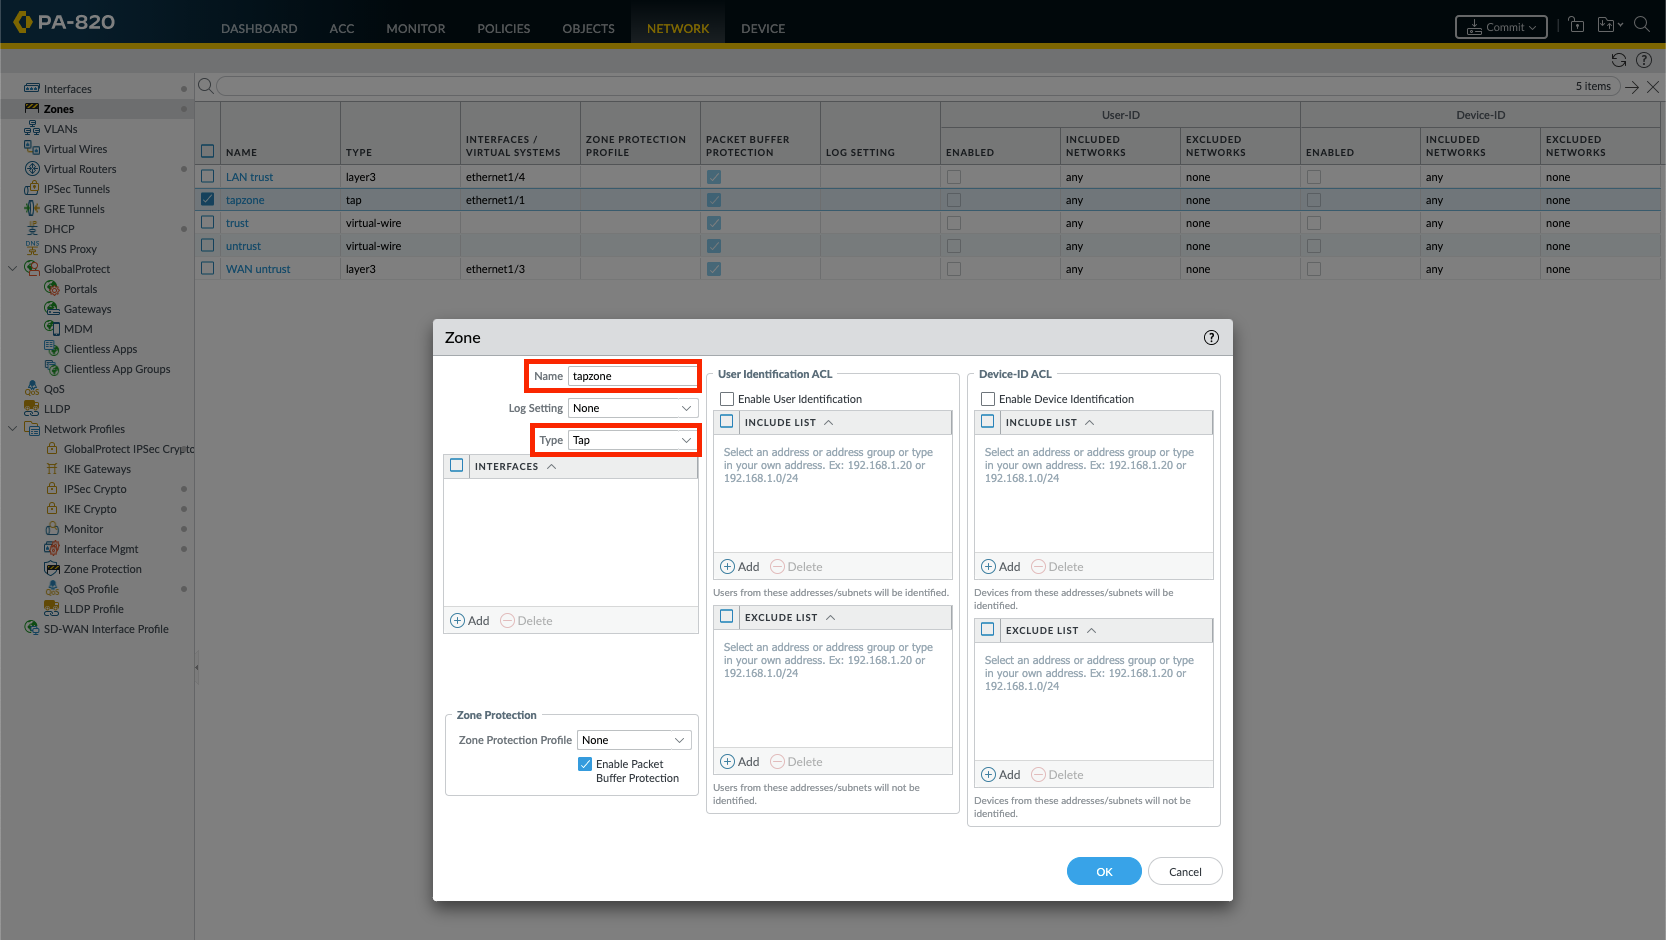
Task: Click OK to save the zone
Action: 1103,872
